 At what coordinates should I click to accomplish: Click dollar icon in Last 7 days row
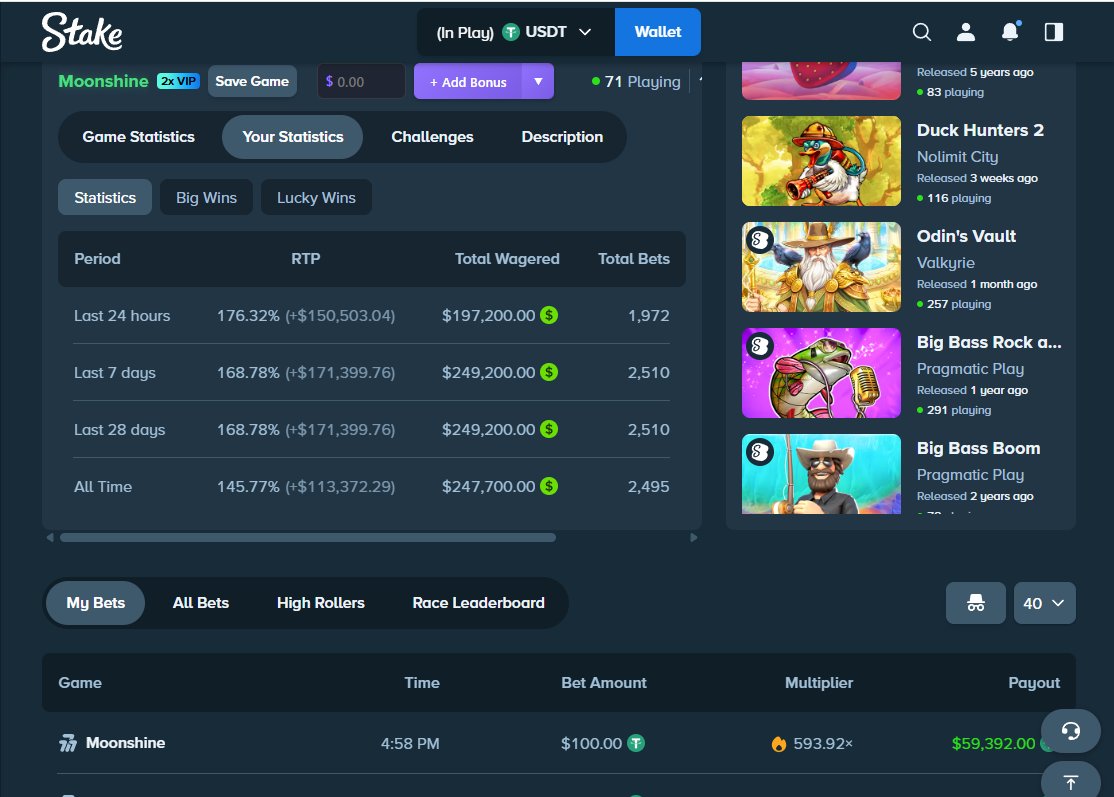[x=548, y=372]
